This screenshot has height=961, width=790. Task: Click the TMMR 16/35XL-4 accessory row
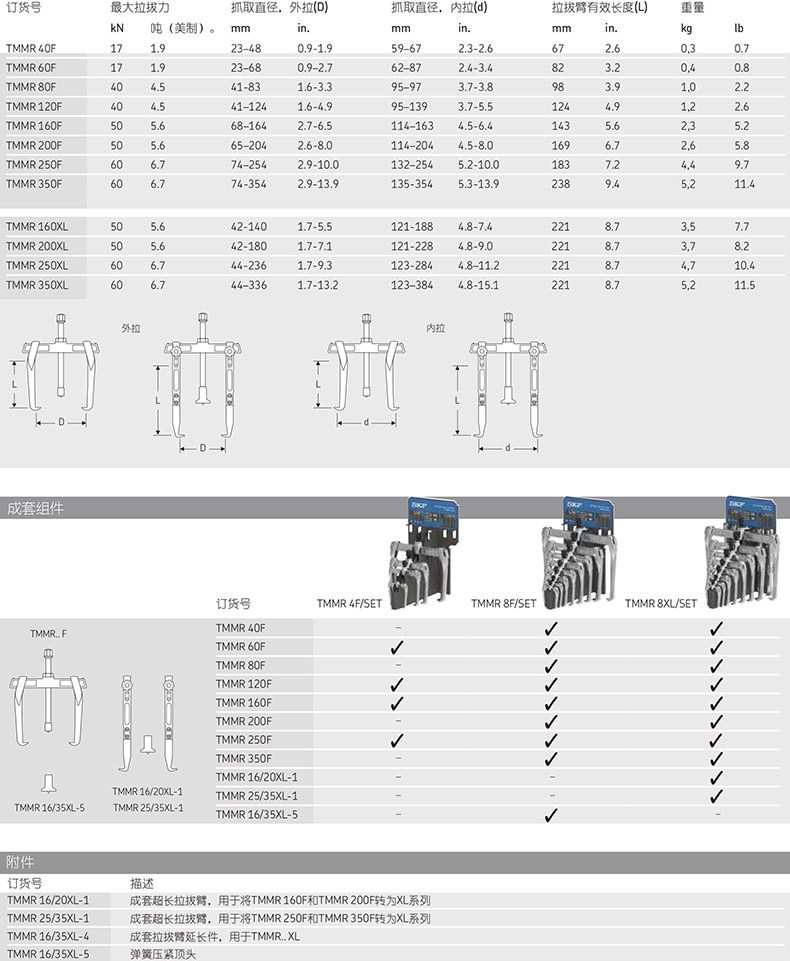(48, 936)
